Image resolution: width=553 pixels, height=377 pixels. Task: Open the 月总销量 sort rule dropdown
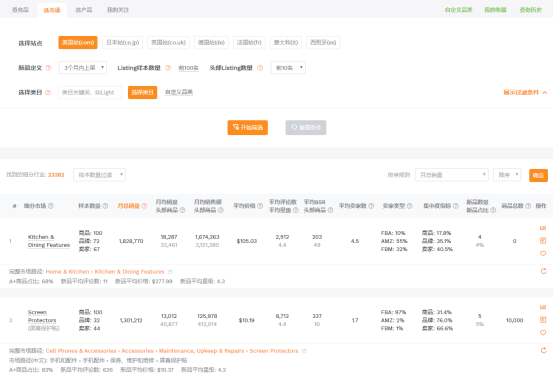click(x=451, y=175)
